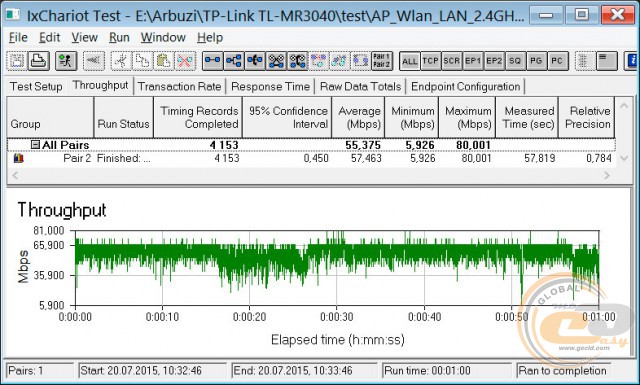Click the 'Run time: 00:01:00' status field
The width and height of the screenshot is (640, 385).
point(447,371)
